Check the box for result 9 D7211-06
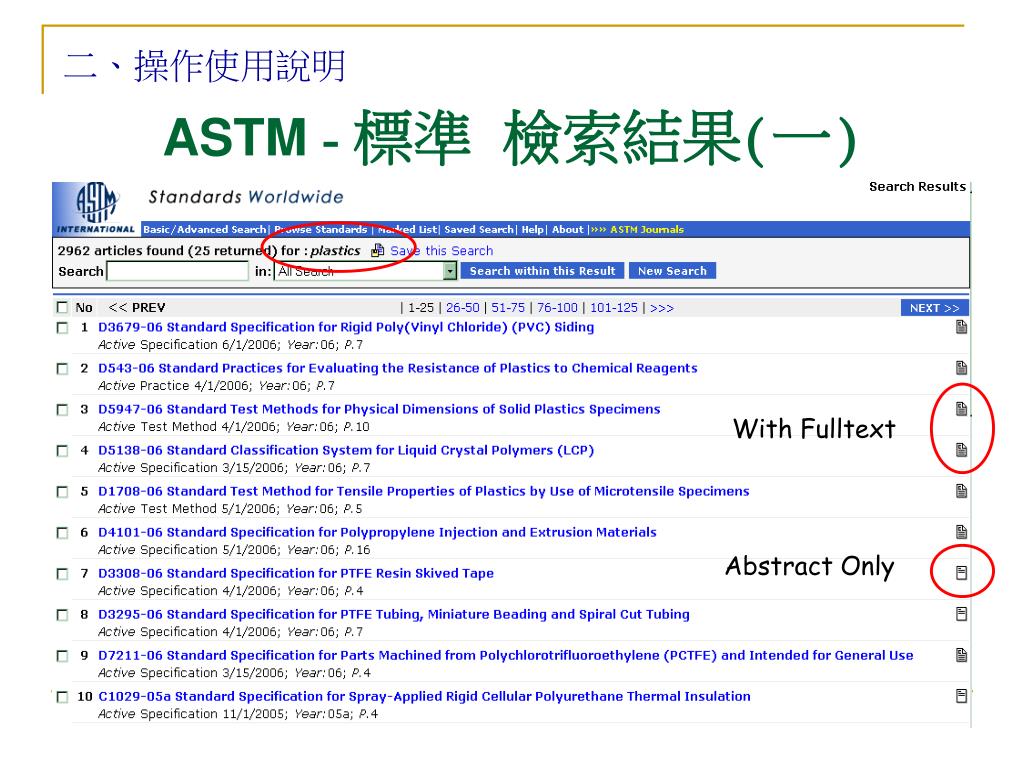The width and height of the screenshot is (1024, 768). pyautogui.click(x=62, y=656)
